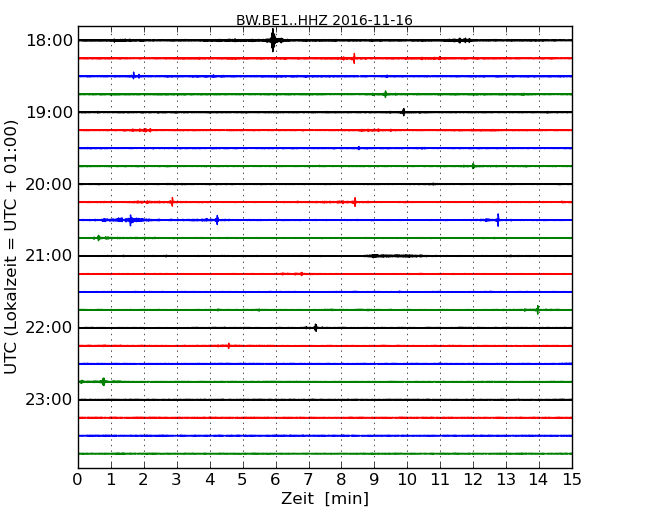Select the red spike near minute 8 on 18:15 trace
Image resolution: width=650 pixels, height=520 pixels.
[x=354, y=58]
